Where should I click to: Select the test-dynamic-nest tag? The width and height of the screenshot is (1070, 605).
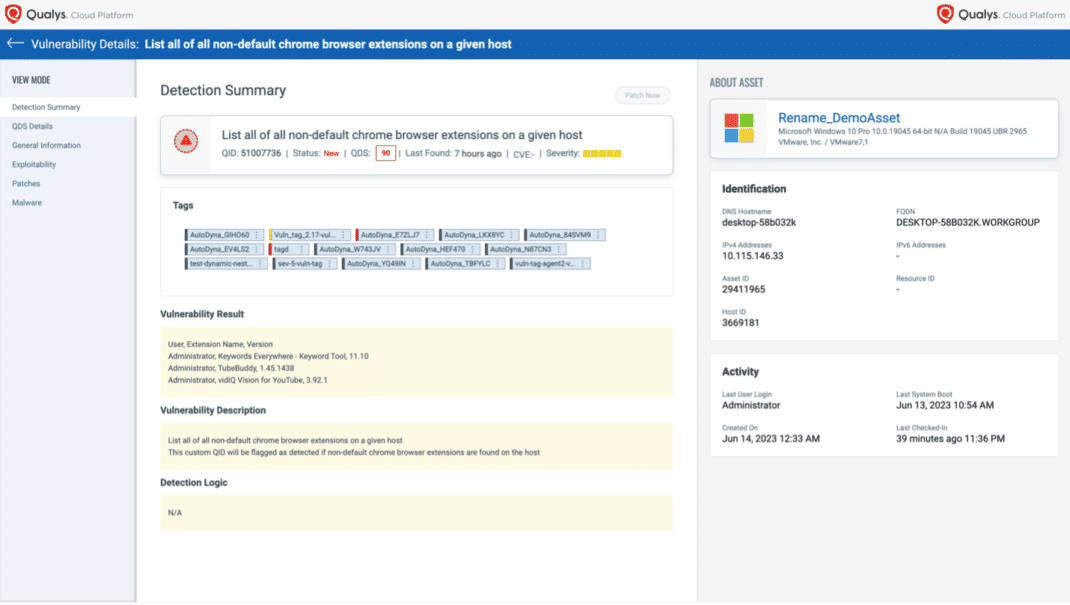[223, 263]
